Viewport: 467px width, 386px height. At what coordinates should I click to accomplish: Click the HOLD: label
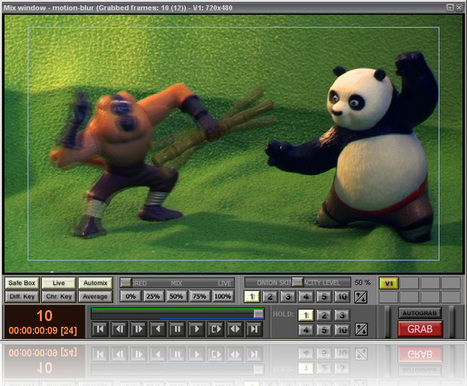[283, 314]
